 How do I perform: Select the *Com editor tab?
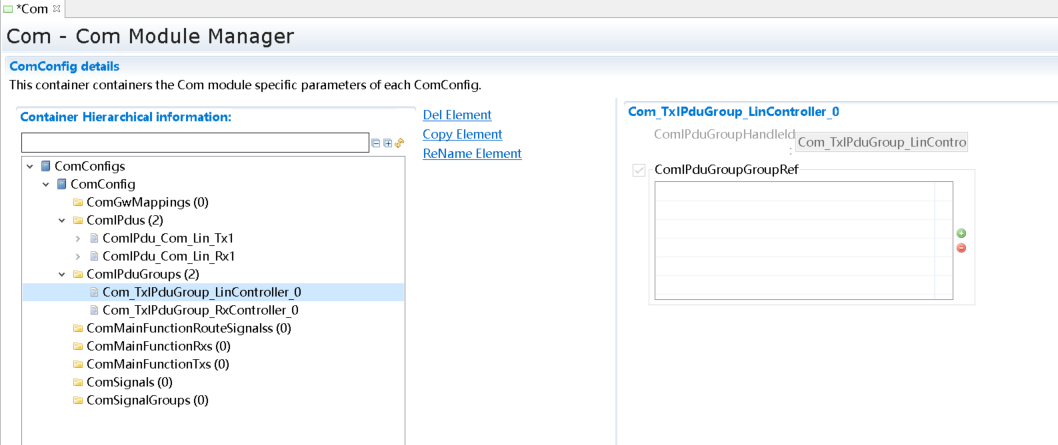click(x=32, y=9)
